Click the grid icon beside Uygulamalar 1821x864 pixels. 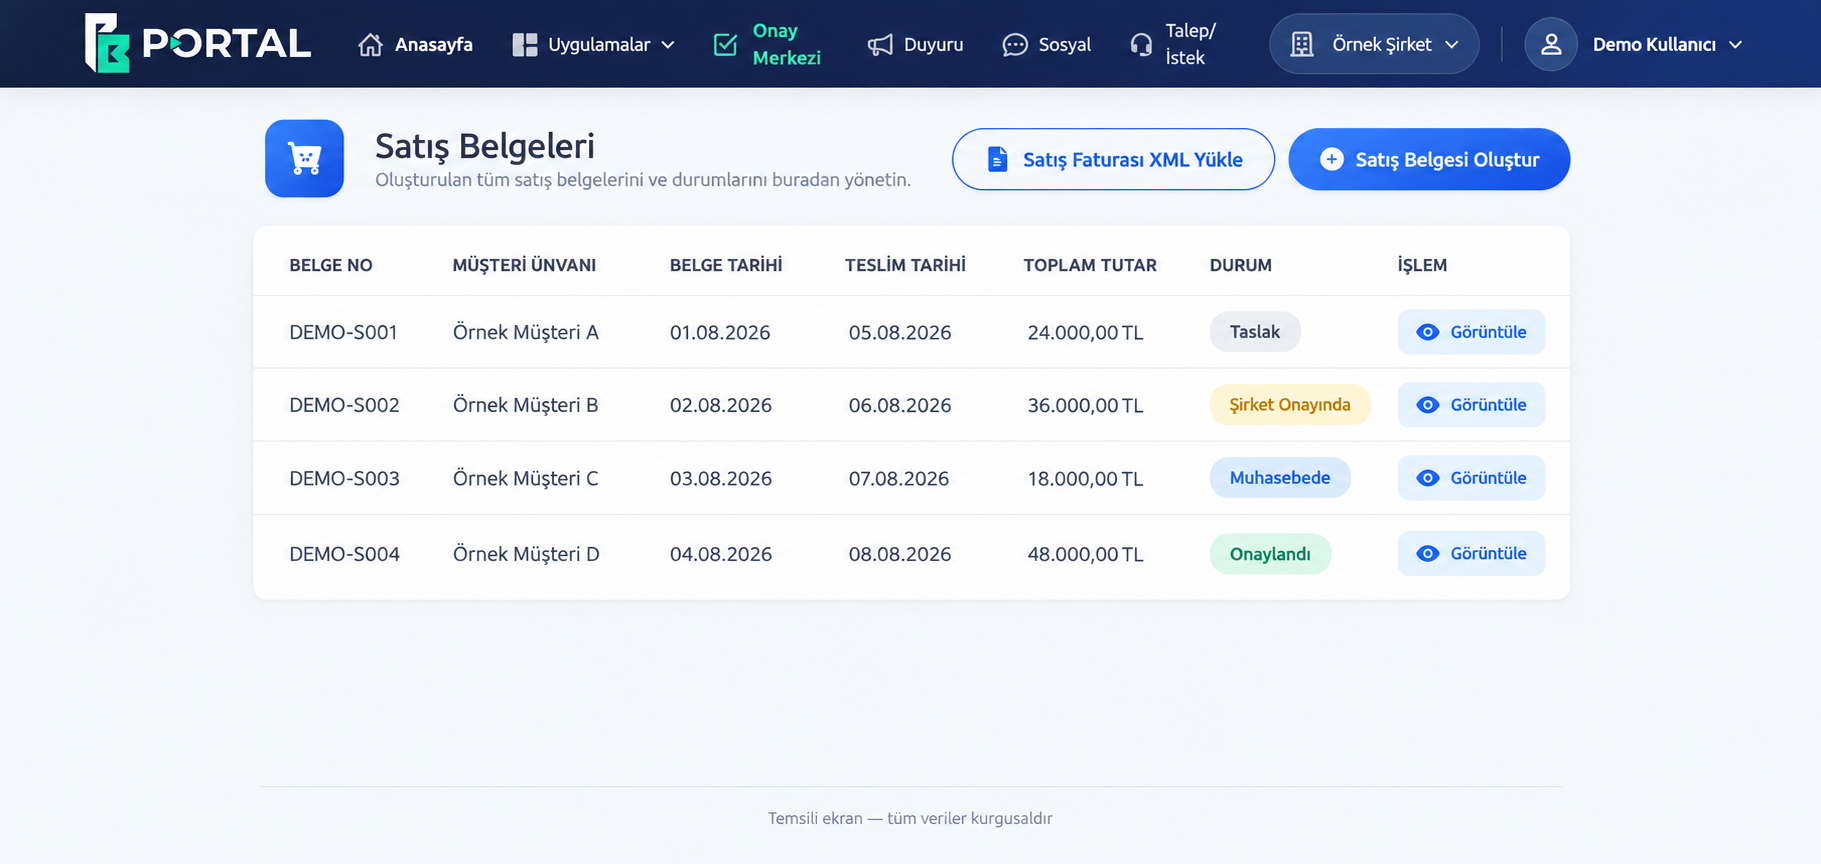point(525,45)
